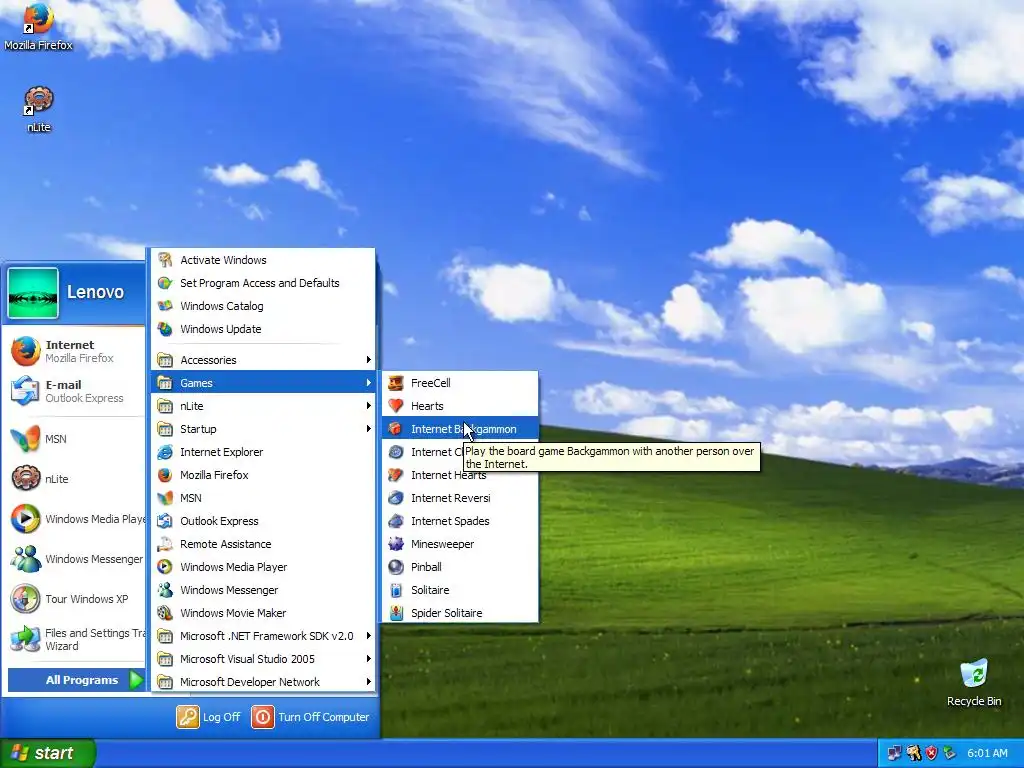Viewport: 1024px width, 768px height.
Task: Expand Microsoft Visual Studio 2005 arrow
Action: click(368, 659)
